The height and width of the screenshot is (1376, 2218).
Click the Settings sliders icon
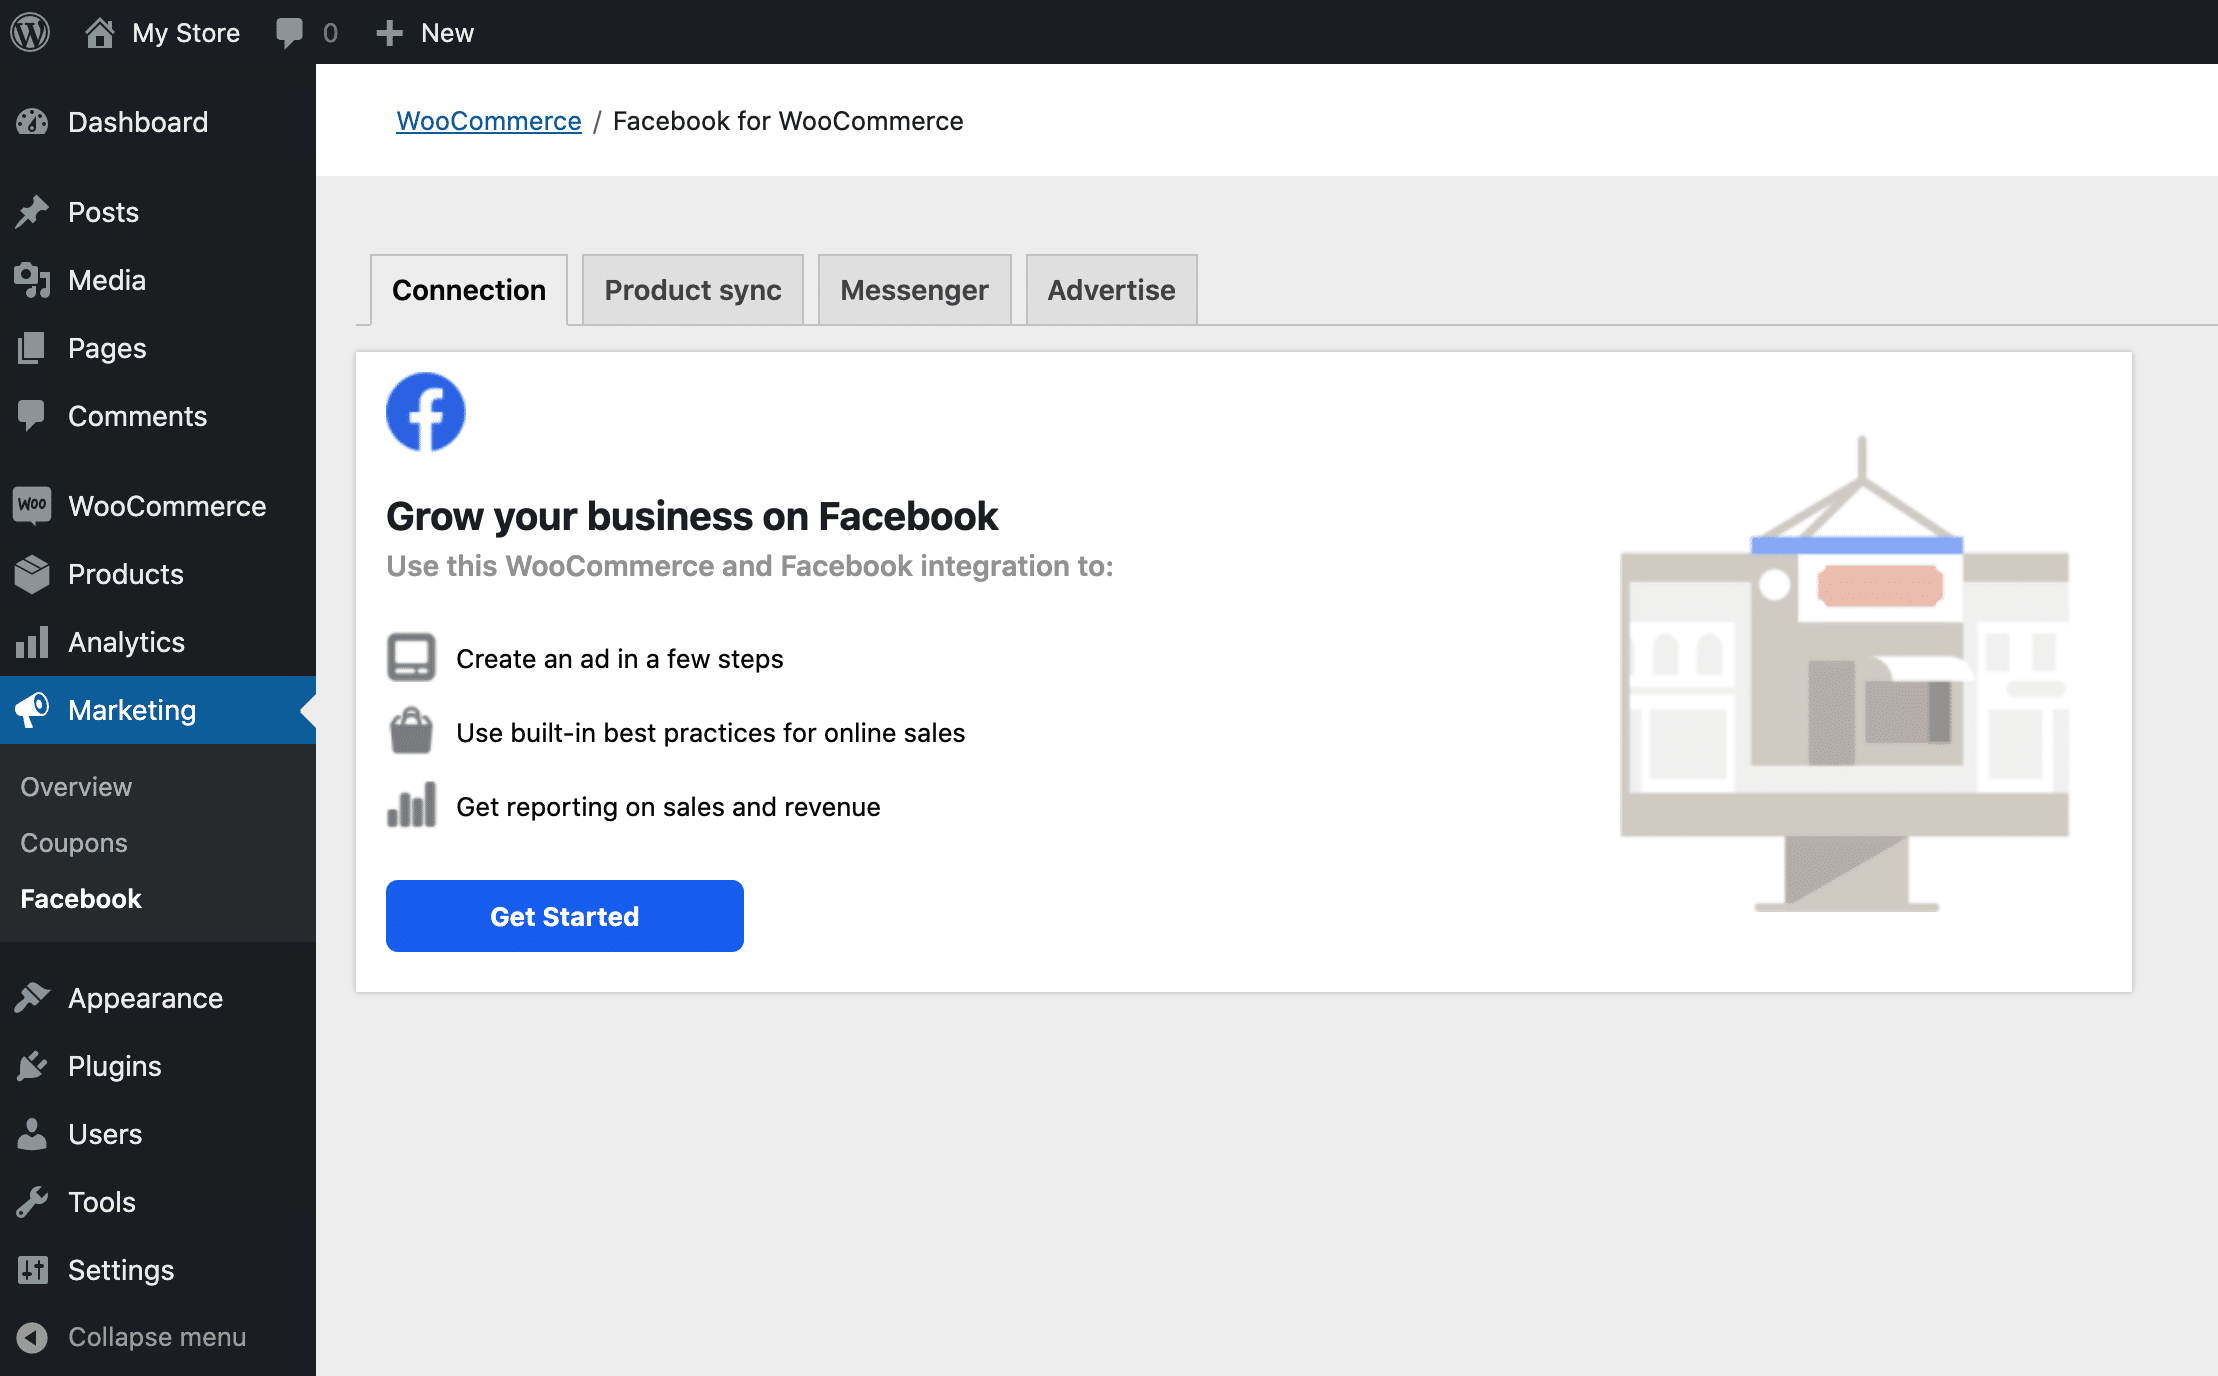click(32, 1270)
